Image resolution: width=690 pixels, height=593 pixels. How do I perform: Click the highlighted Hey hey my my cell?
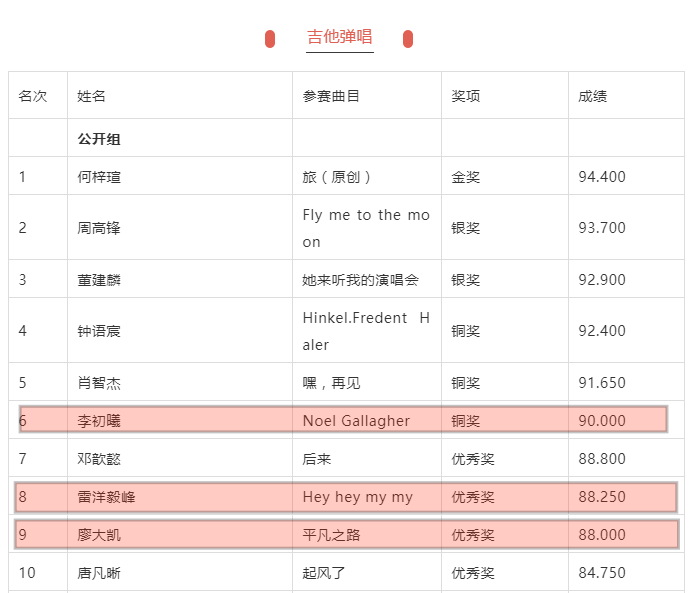(x=357, y=497)
